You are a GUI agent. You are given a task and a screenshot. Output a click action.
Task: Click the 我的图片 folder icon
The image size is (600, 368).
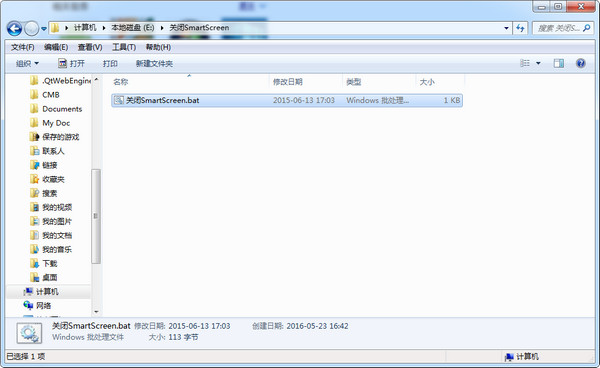point(34,221)
